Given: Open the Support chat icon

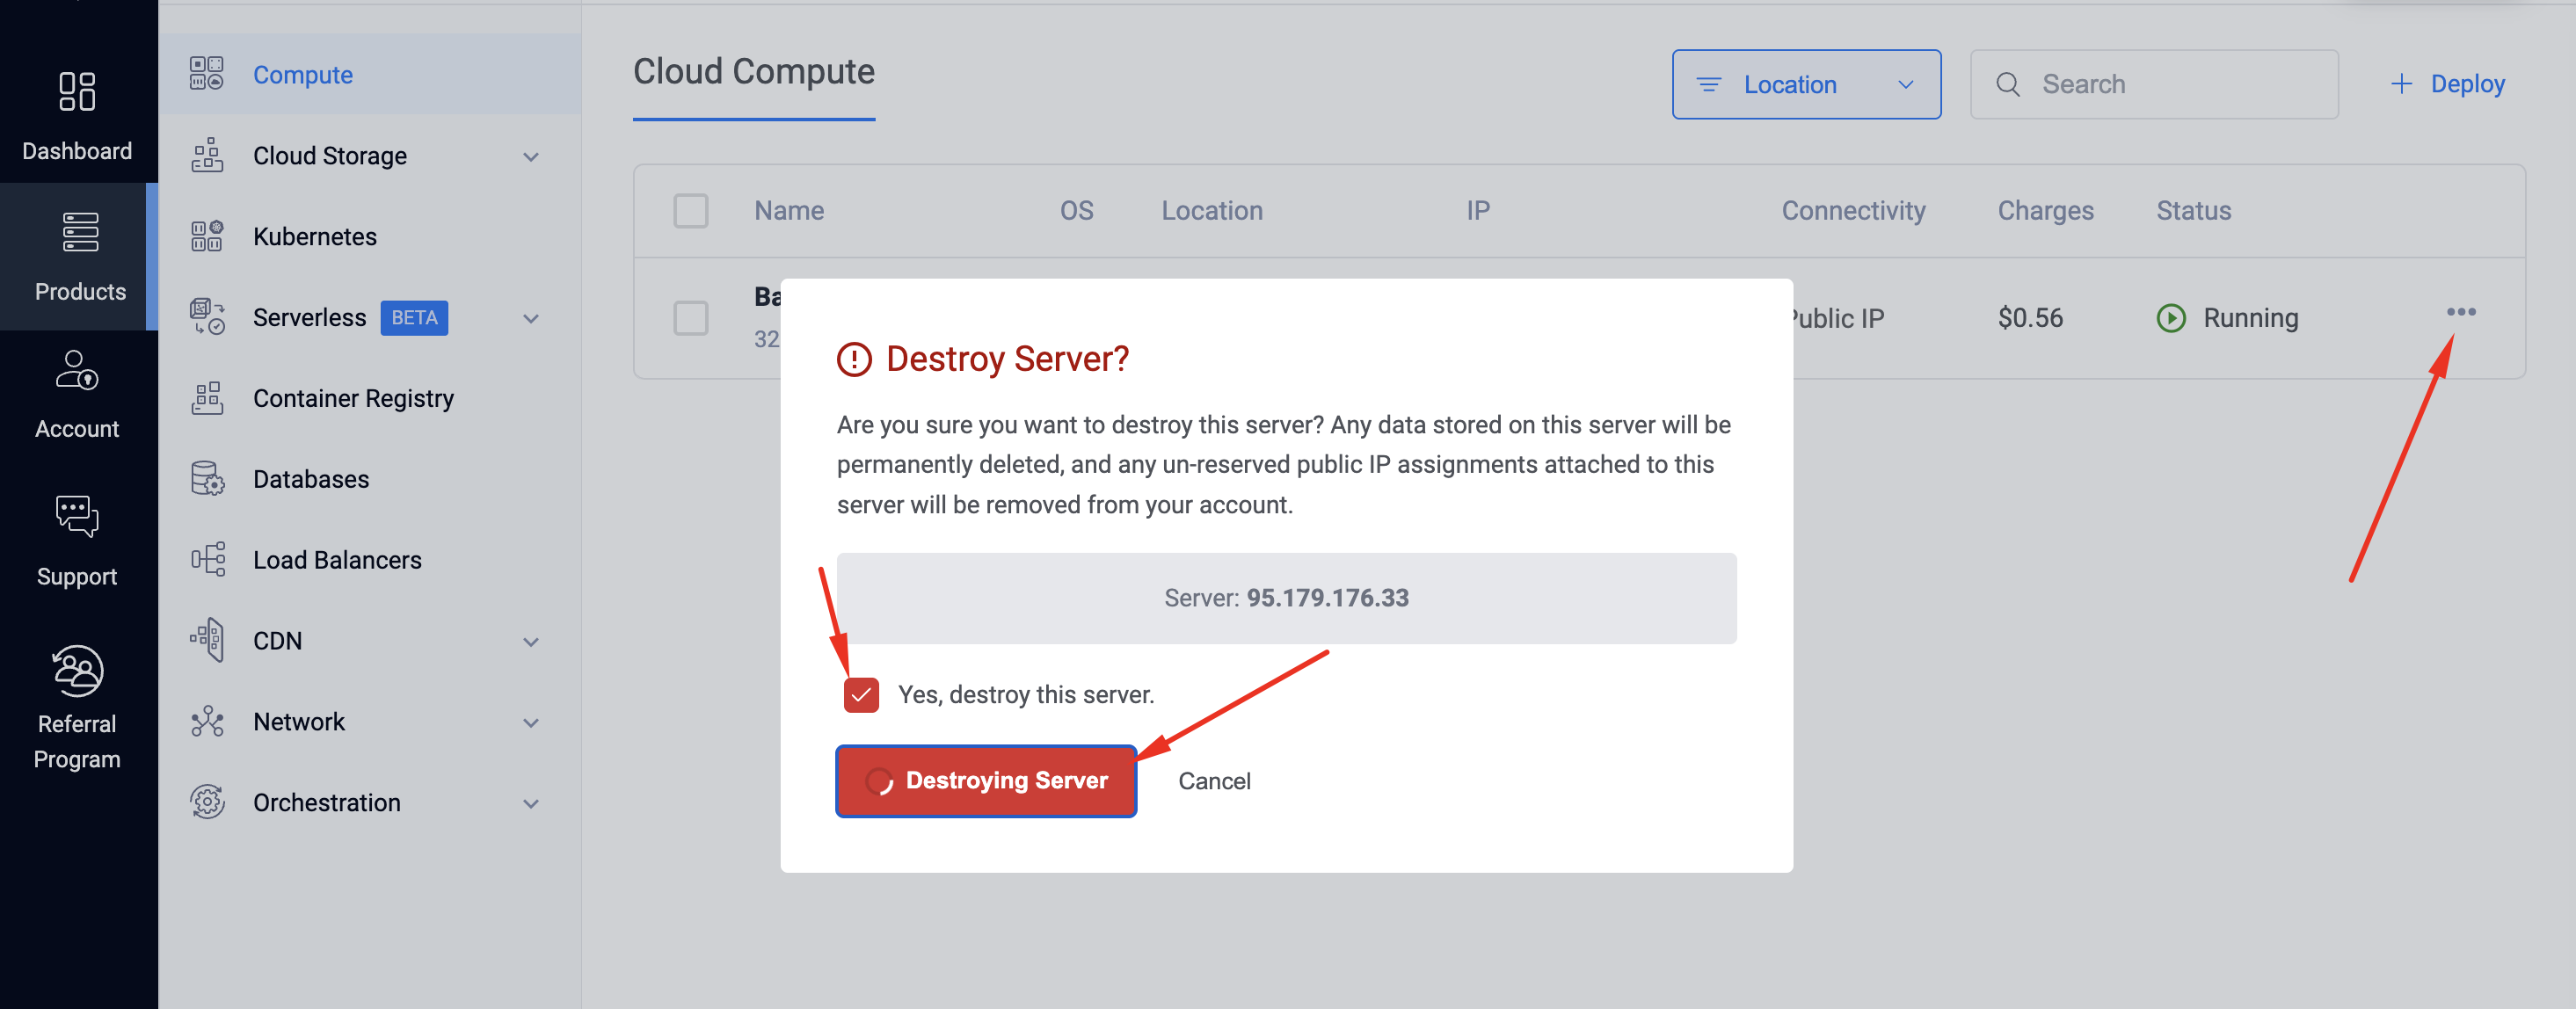Looking at the screenshot, I should [x=77, y=517].
